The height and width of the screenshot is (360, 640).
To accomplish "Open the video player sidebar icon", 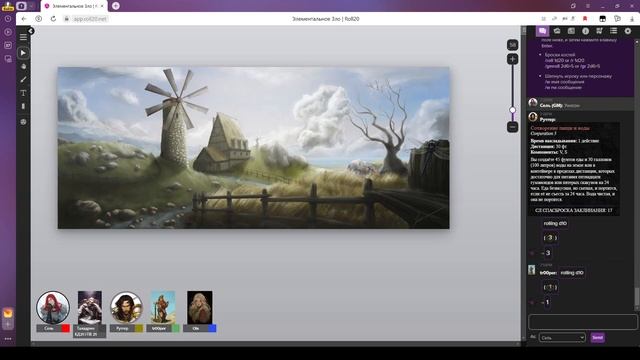I will tap(8, 32).
